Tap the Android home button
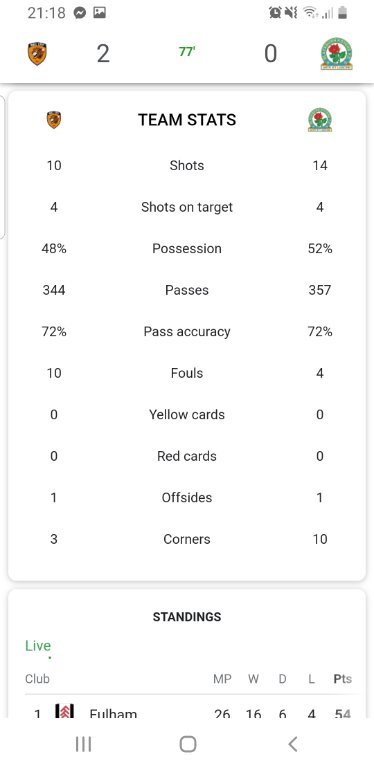This screenshot has height=768, width=374. 188,744
